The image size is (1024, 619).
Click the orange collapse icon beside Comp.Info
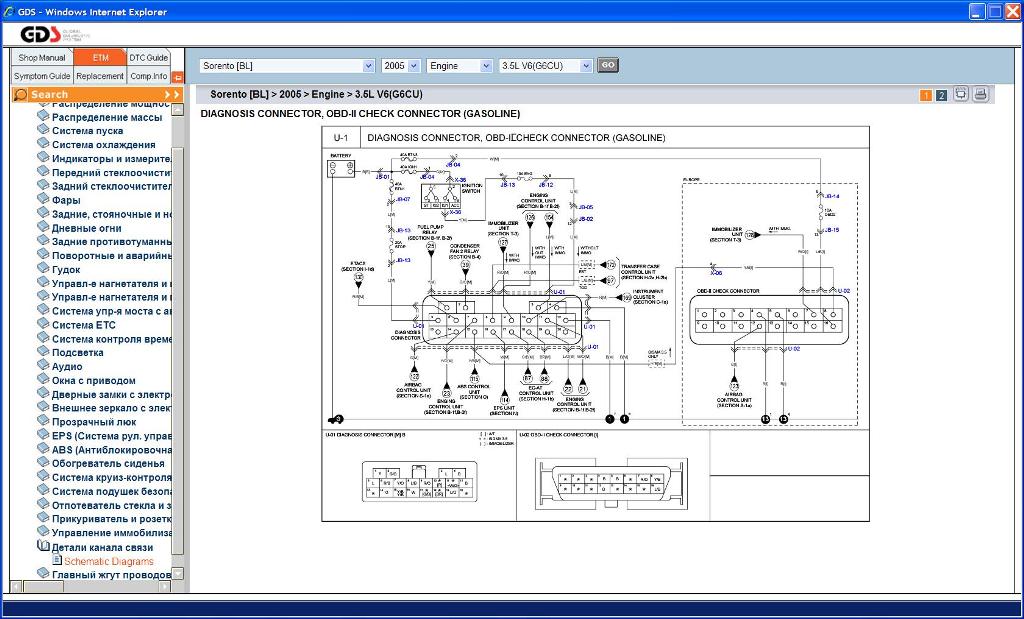(x=178, y=77)
